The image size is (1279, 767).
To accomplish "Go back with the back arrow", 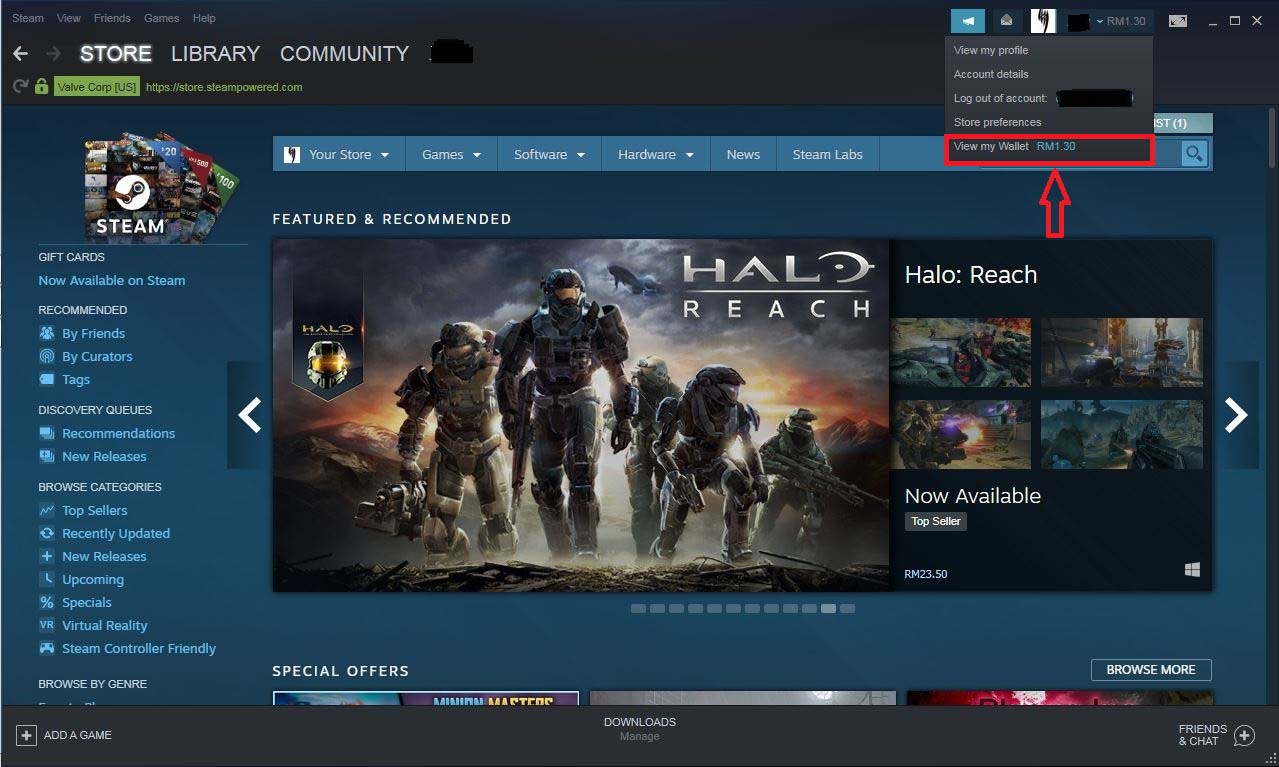I will (20, 54).
